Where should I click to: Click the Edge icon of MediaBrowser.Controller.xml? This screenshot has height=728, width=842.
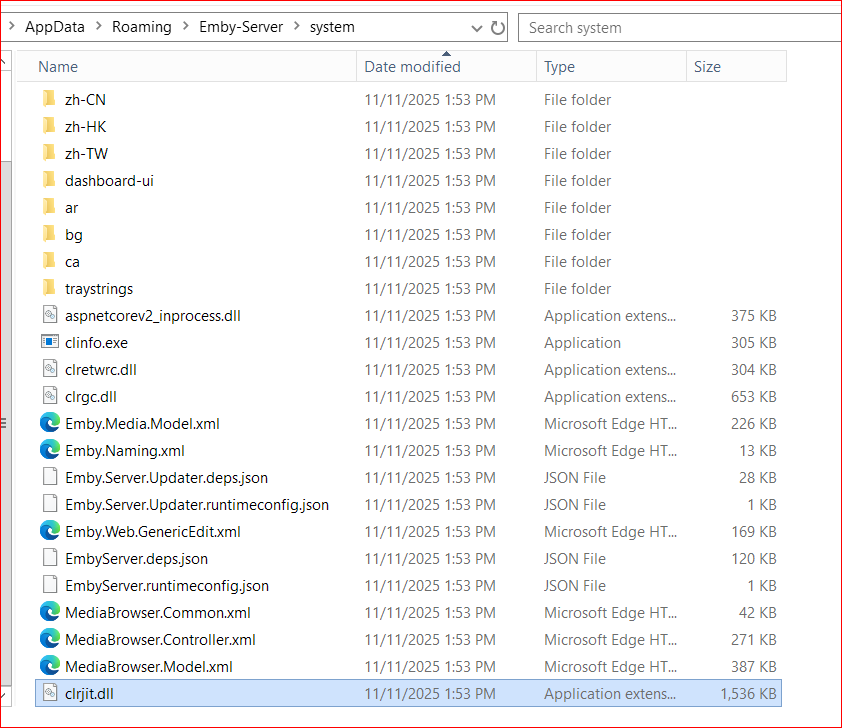pyautogui.click(x=50, y=639)
